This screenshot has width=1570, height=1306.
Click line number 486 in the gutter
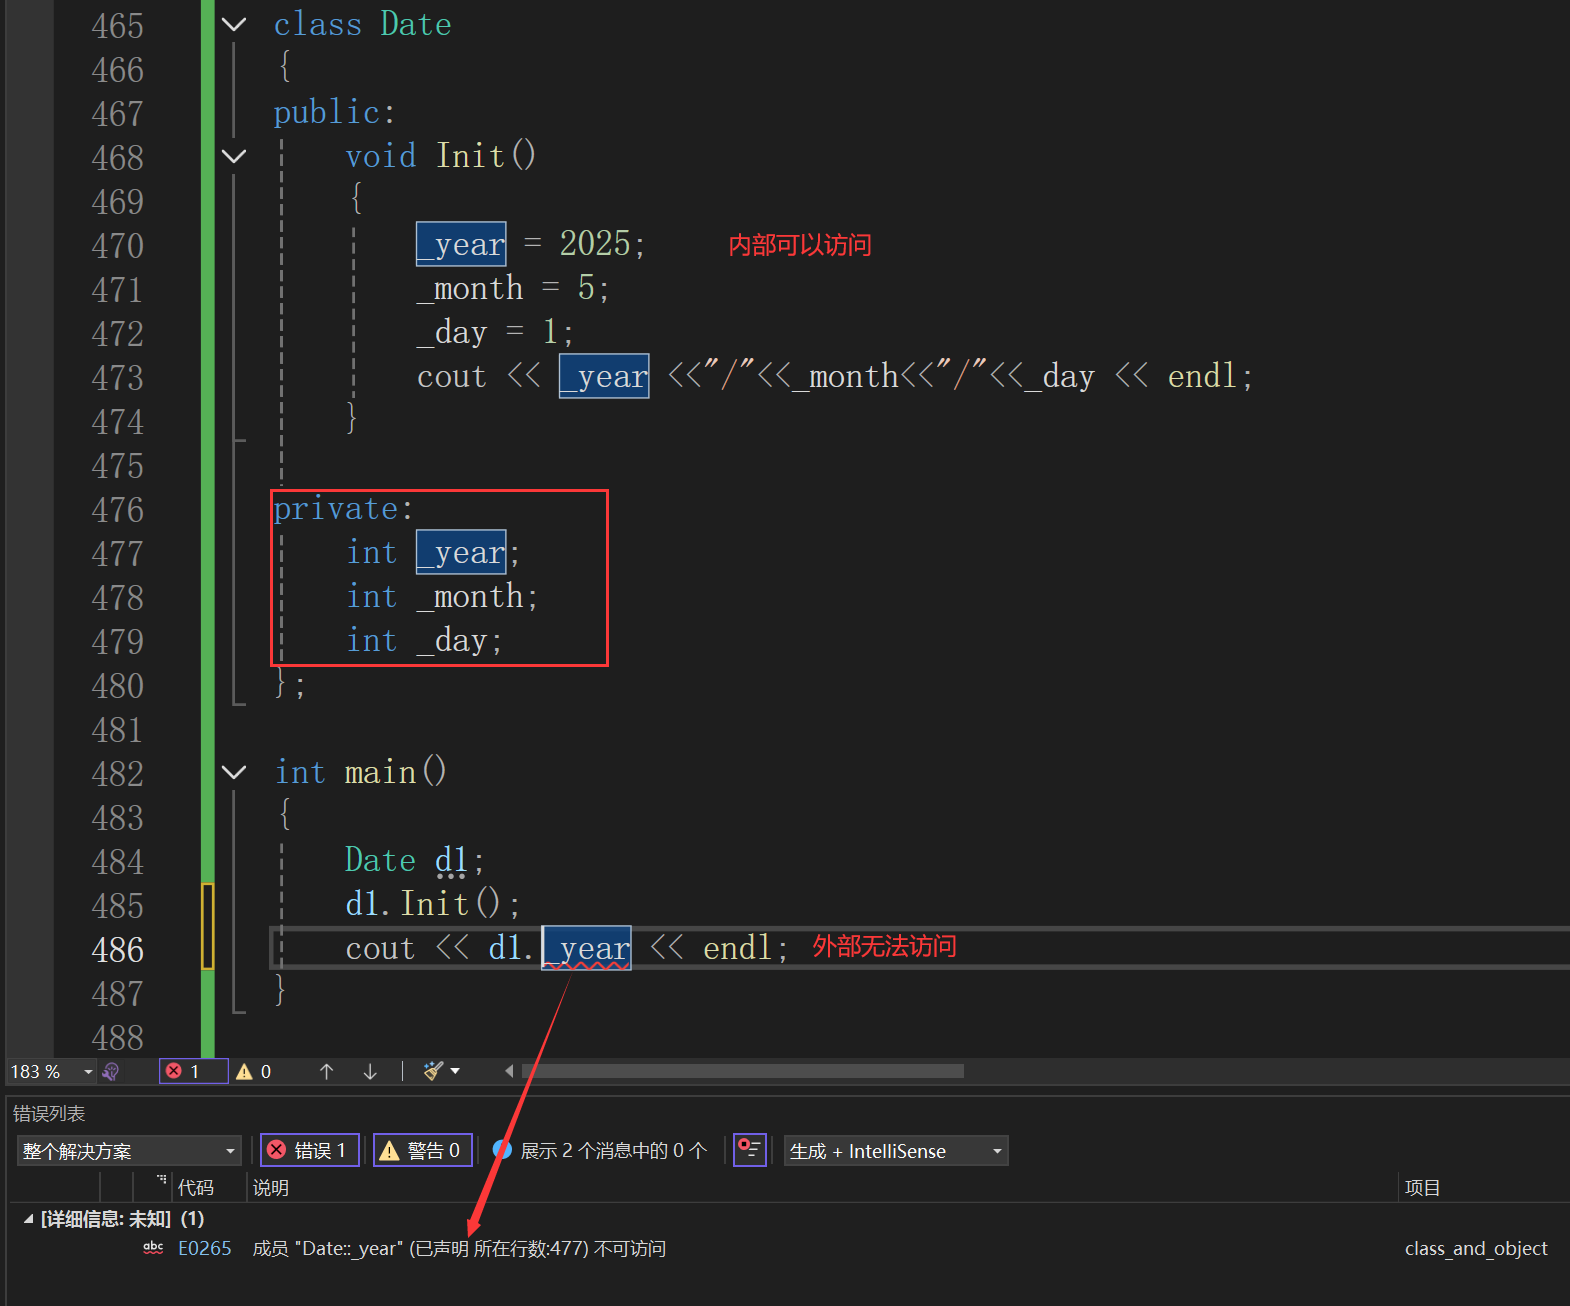pyautogui.click(x=118, y=950)
